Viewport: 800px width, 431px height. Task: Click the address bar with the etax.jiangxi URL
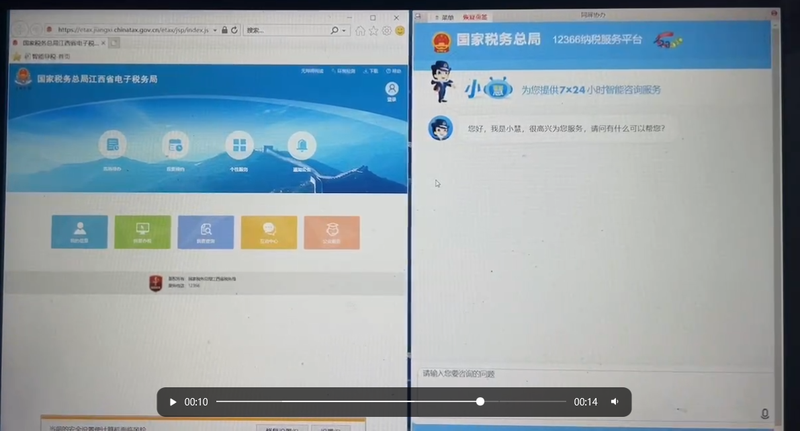(x=133, y=30)
